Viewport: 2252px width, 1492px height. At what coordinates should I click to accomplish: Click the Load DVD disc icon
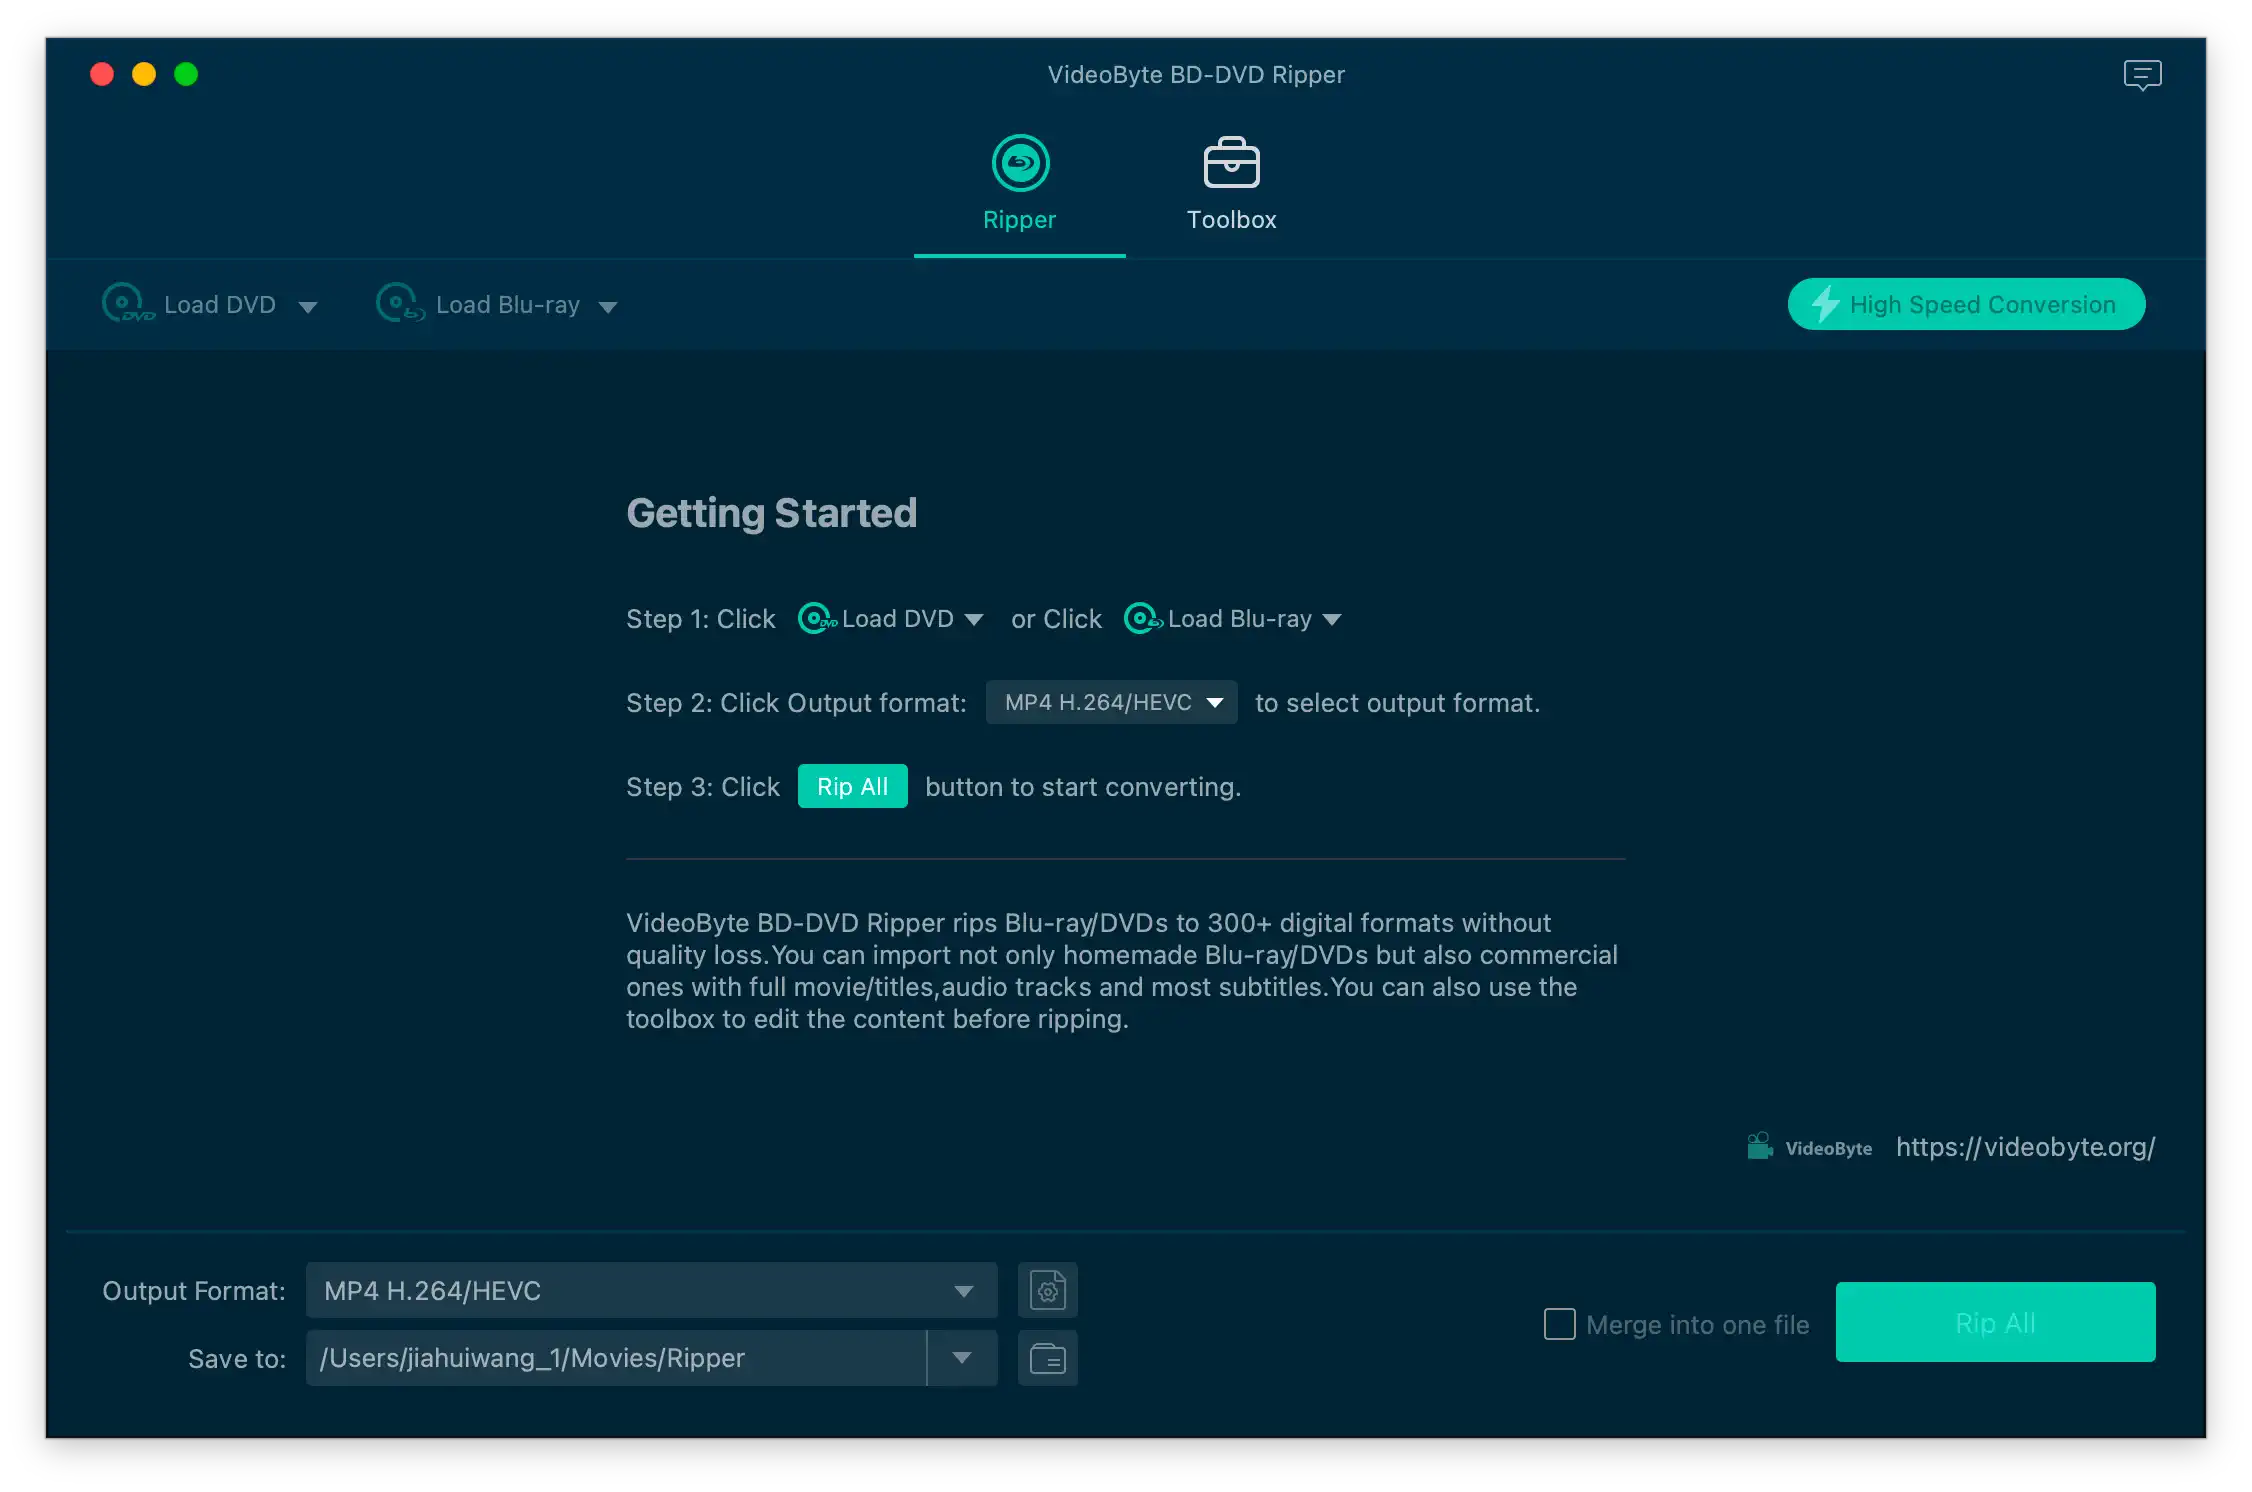tap(125, 303)
